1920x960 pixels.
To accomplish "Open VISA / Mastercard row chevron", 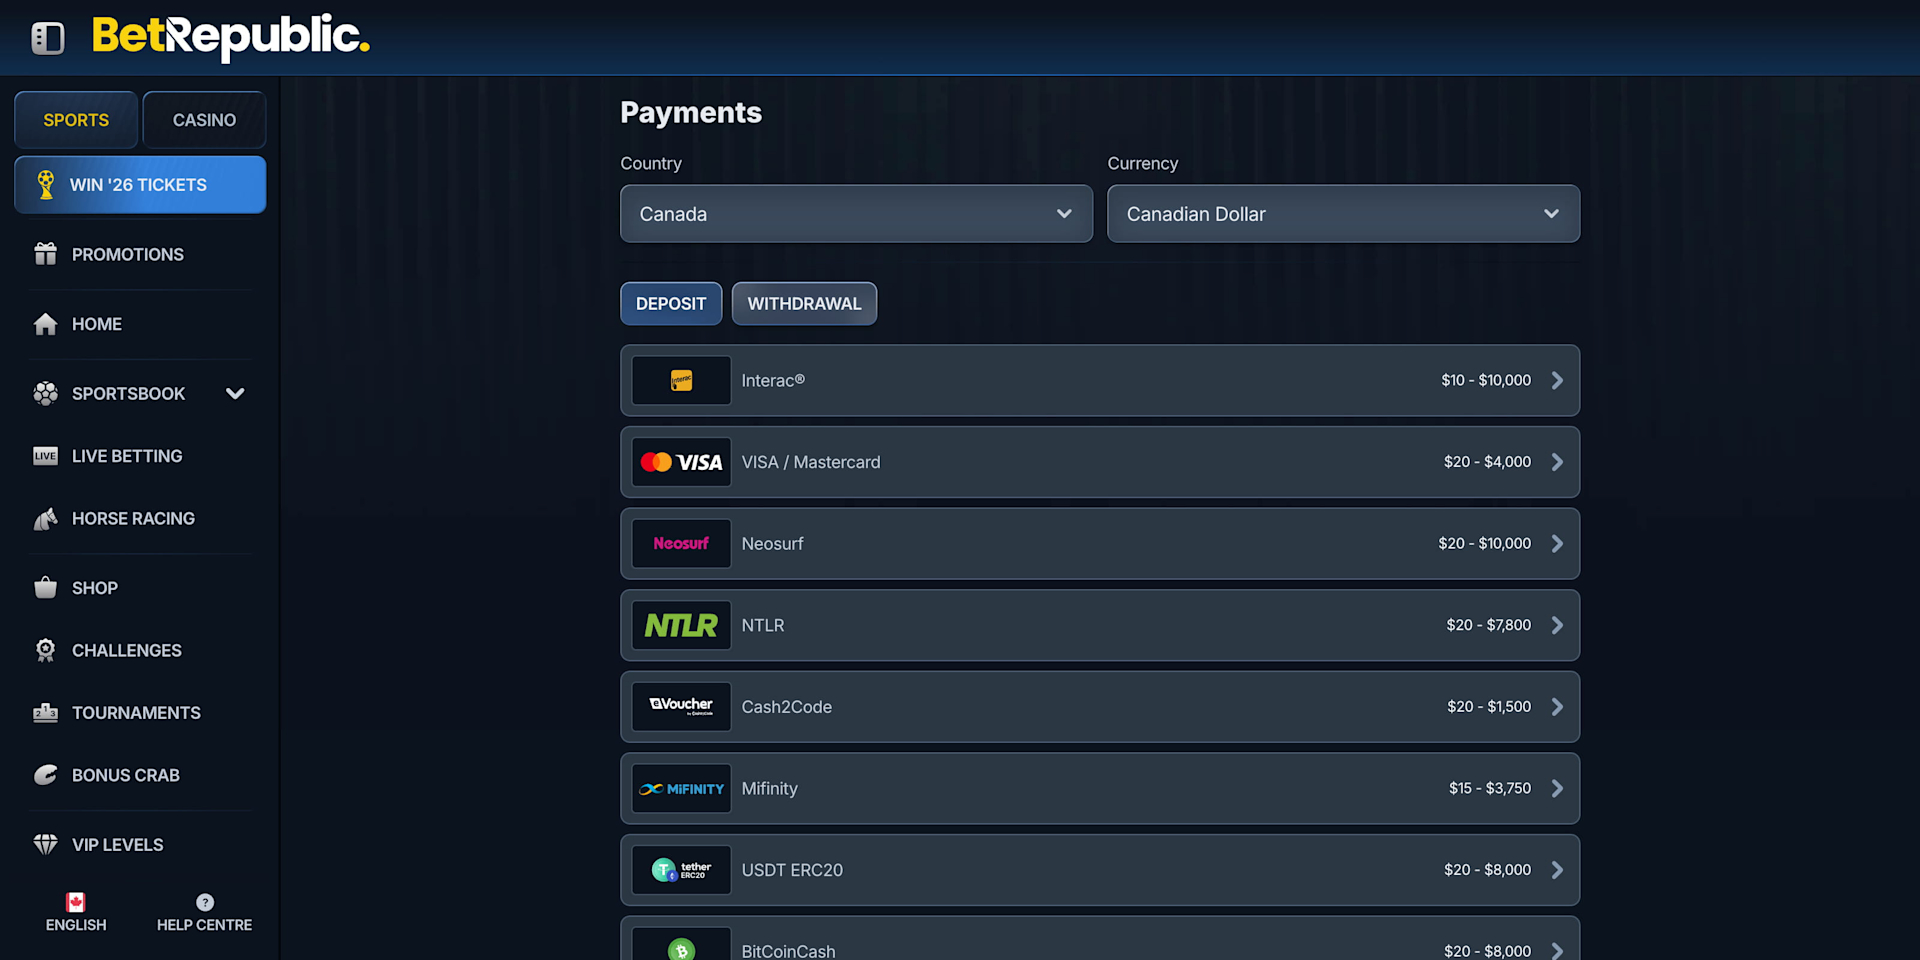I will [x=1557, y=462].
